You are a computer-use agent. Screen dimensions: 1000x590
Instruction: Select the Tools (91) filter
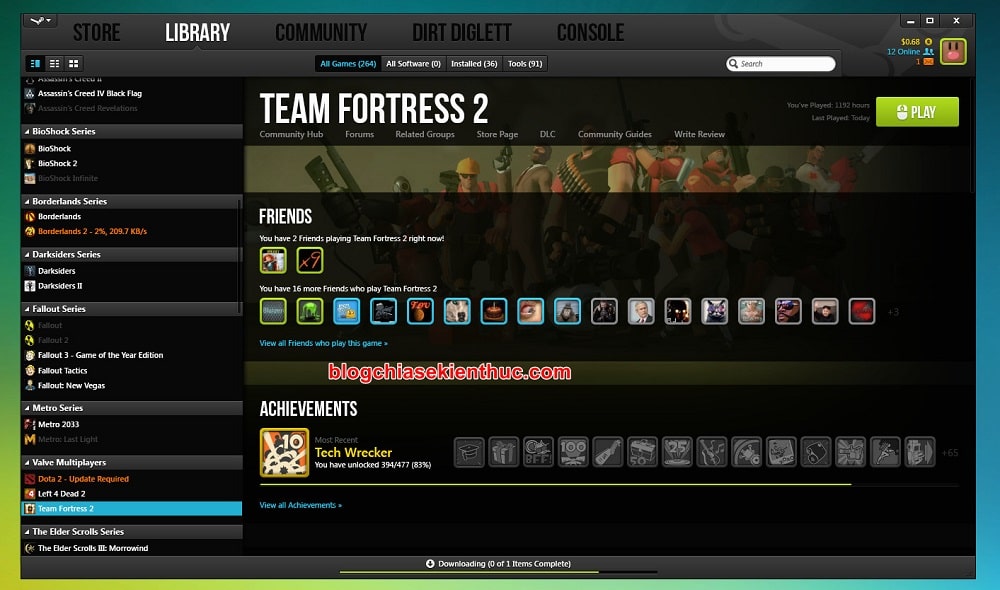[x=525, y=64]
